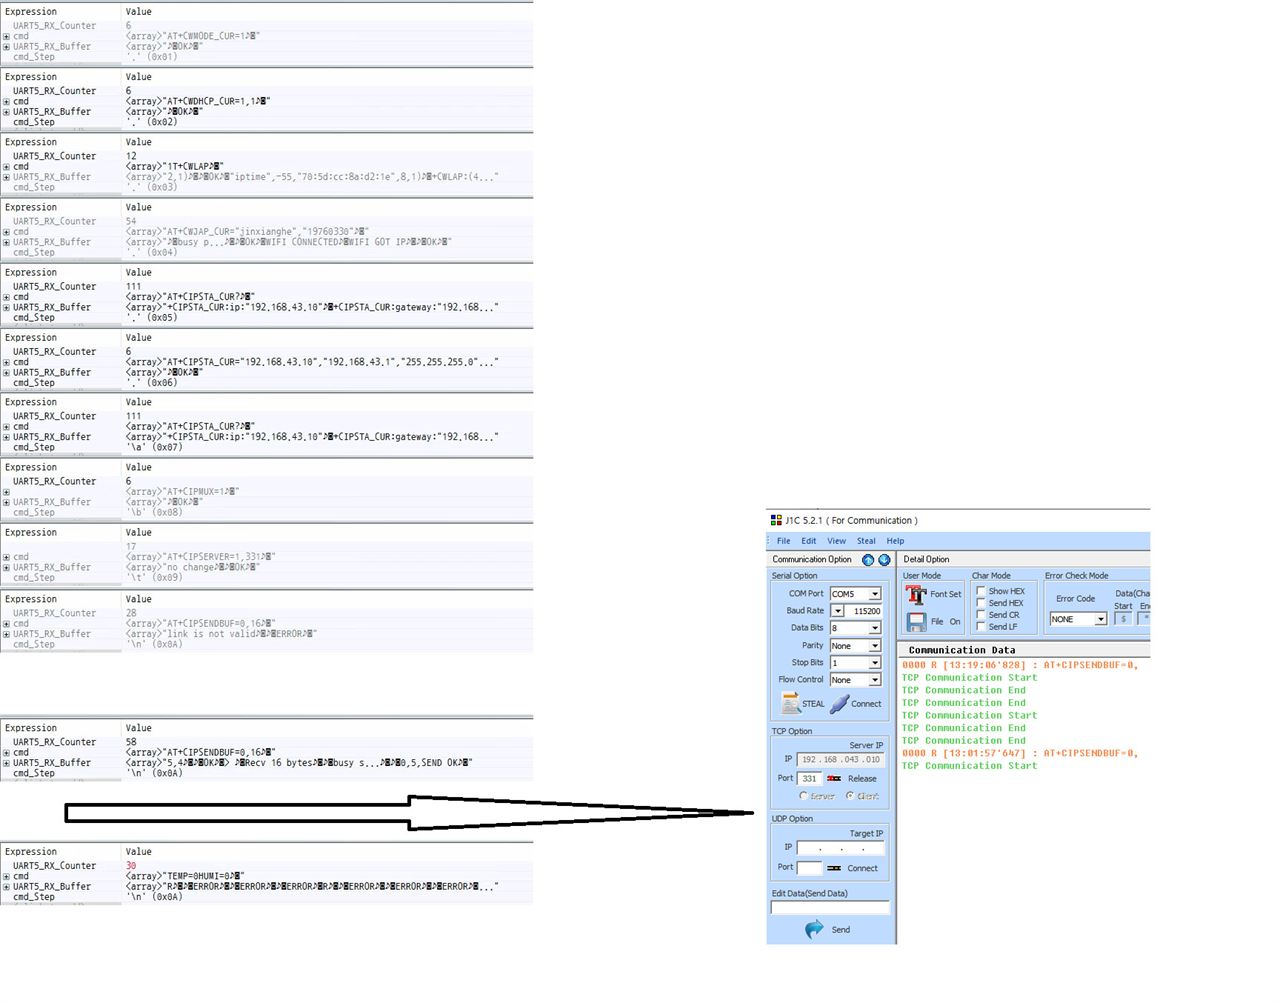
Task: Click the log line timestamped 13:01:57'647
Action: click(1020, 754)
